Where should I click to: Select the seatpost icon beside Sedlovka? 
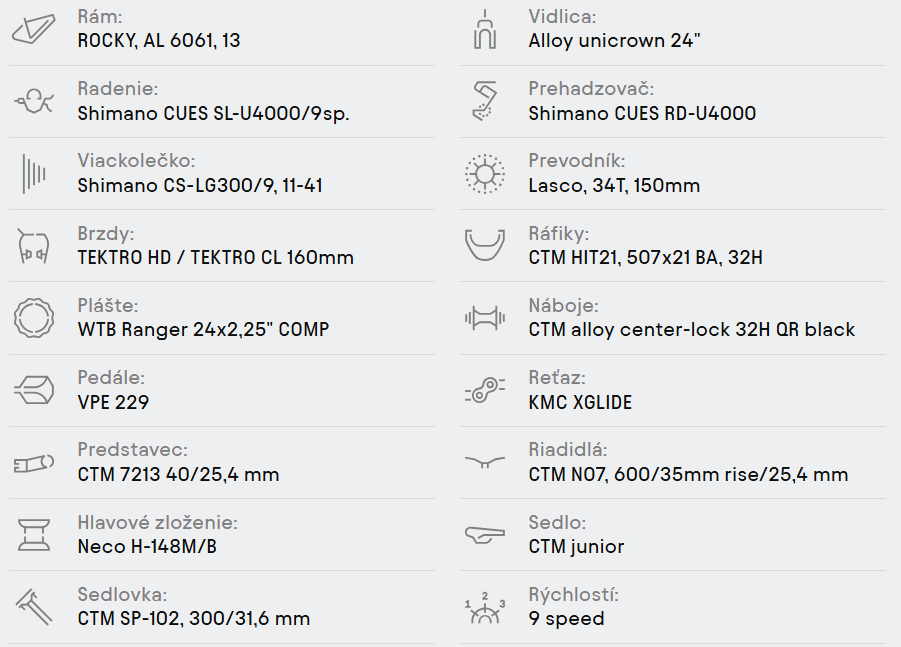click(34, 607)
